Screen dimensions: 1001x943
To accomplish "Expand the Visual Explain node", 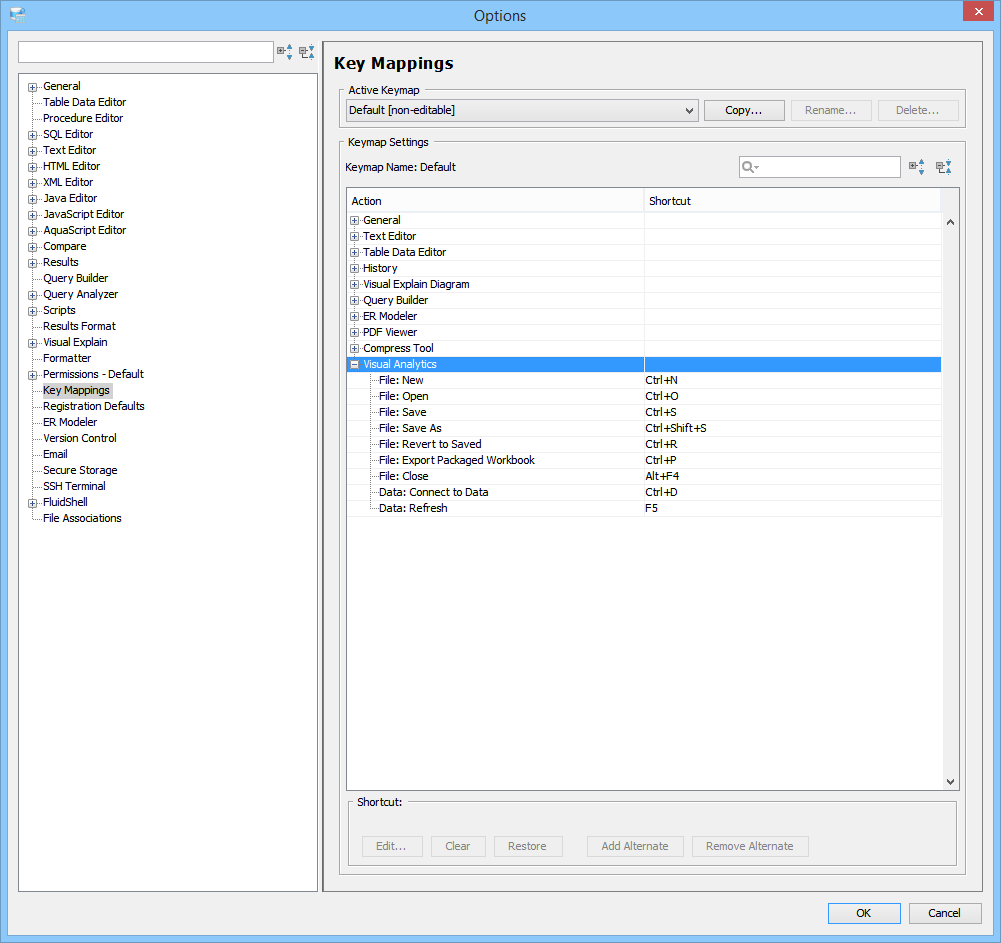I will [x=33, y=343].
